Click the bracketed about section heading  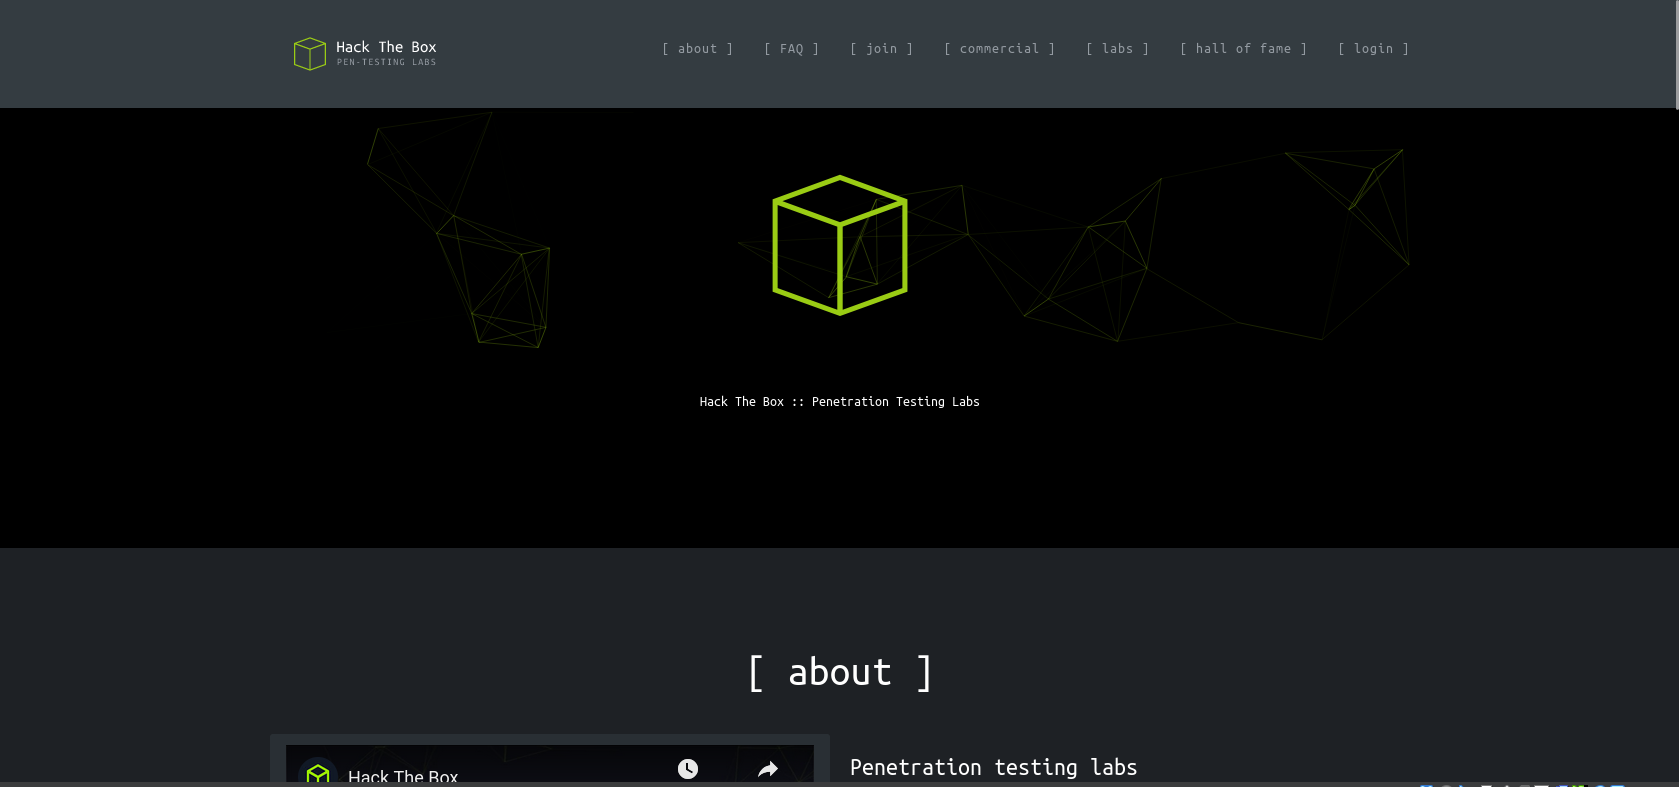point(840,673)
